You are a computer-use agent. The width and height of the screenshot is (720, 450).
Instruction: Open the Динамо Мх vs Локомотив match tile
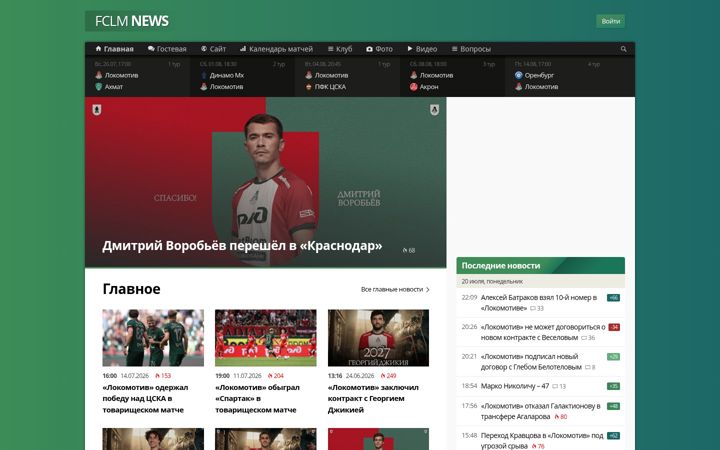242,76
